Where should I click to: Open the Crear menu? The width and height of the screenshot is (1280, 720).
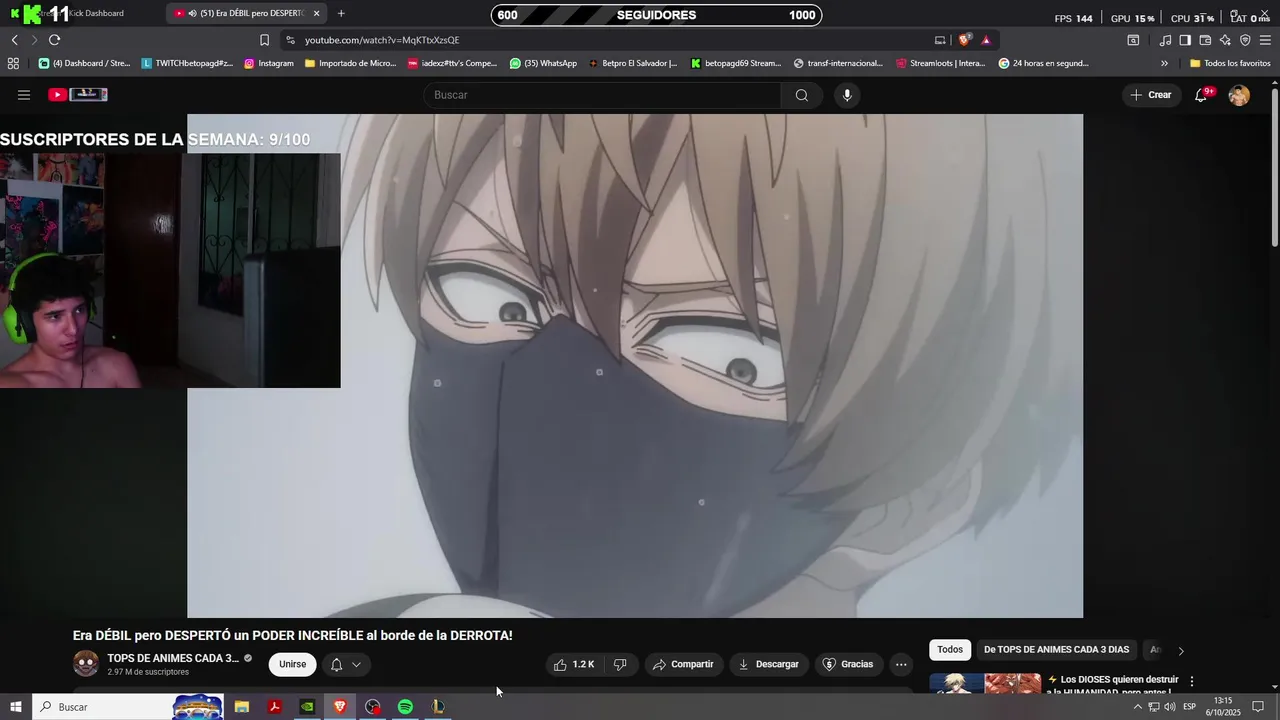[1151, 95]
